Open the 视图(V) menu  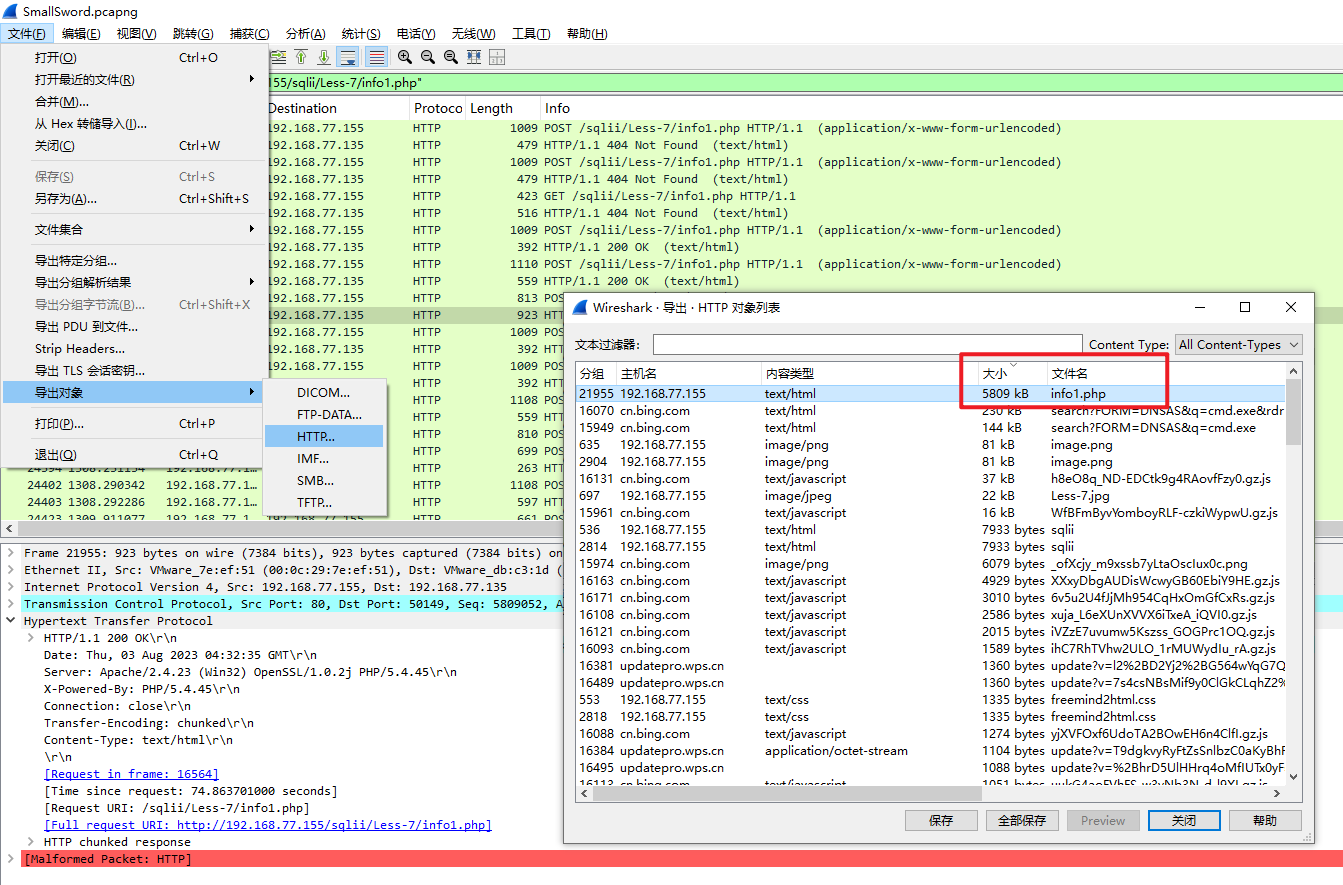point(136,34)
